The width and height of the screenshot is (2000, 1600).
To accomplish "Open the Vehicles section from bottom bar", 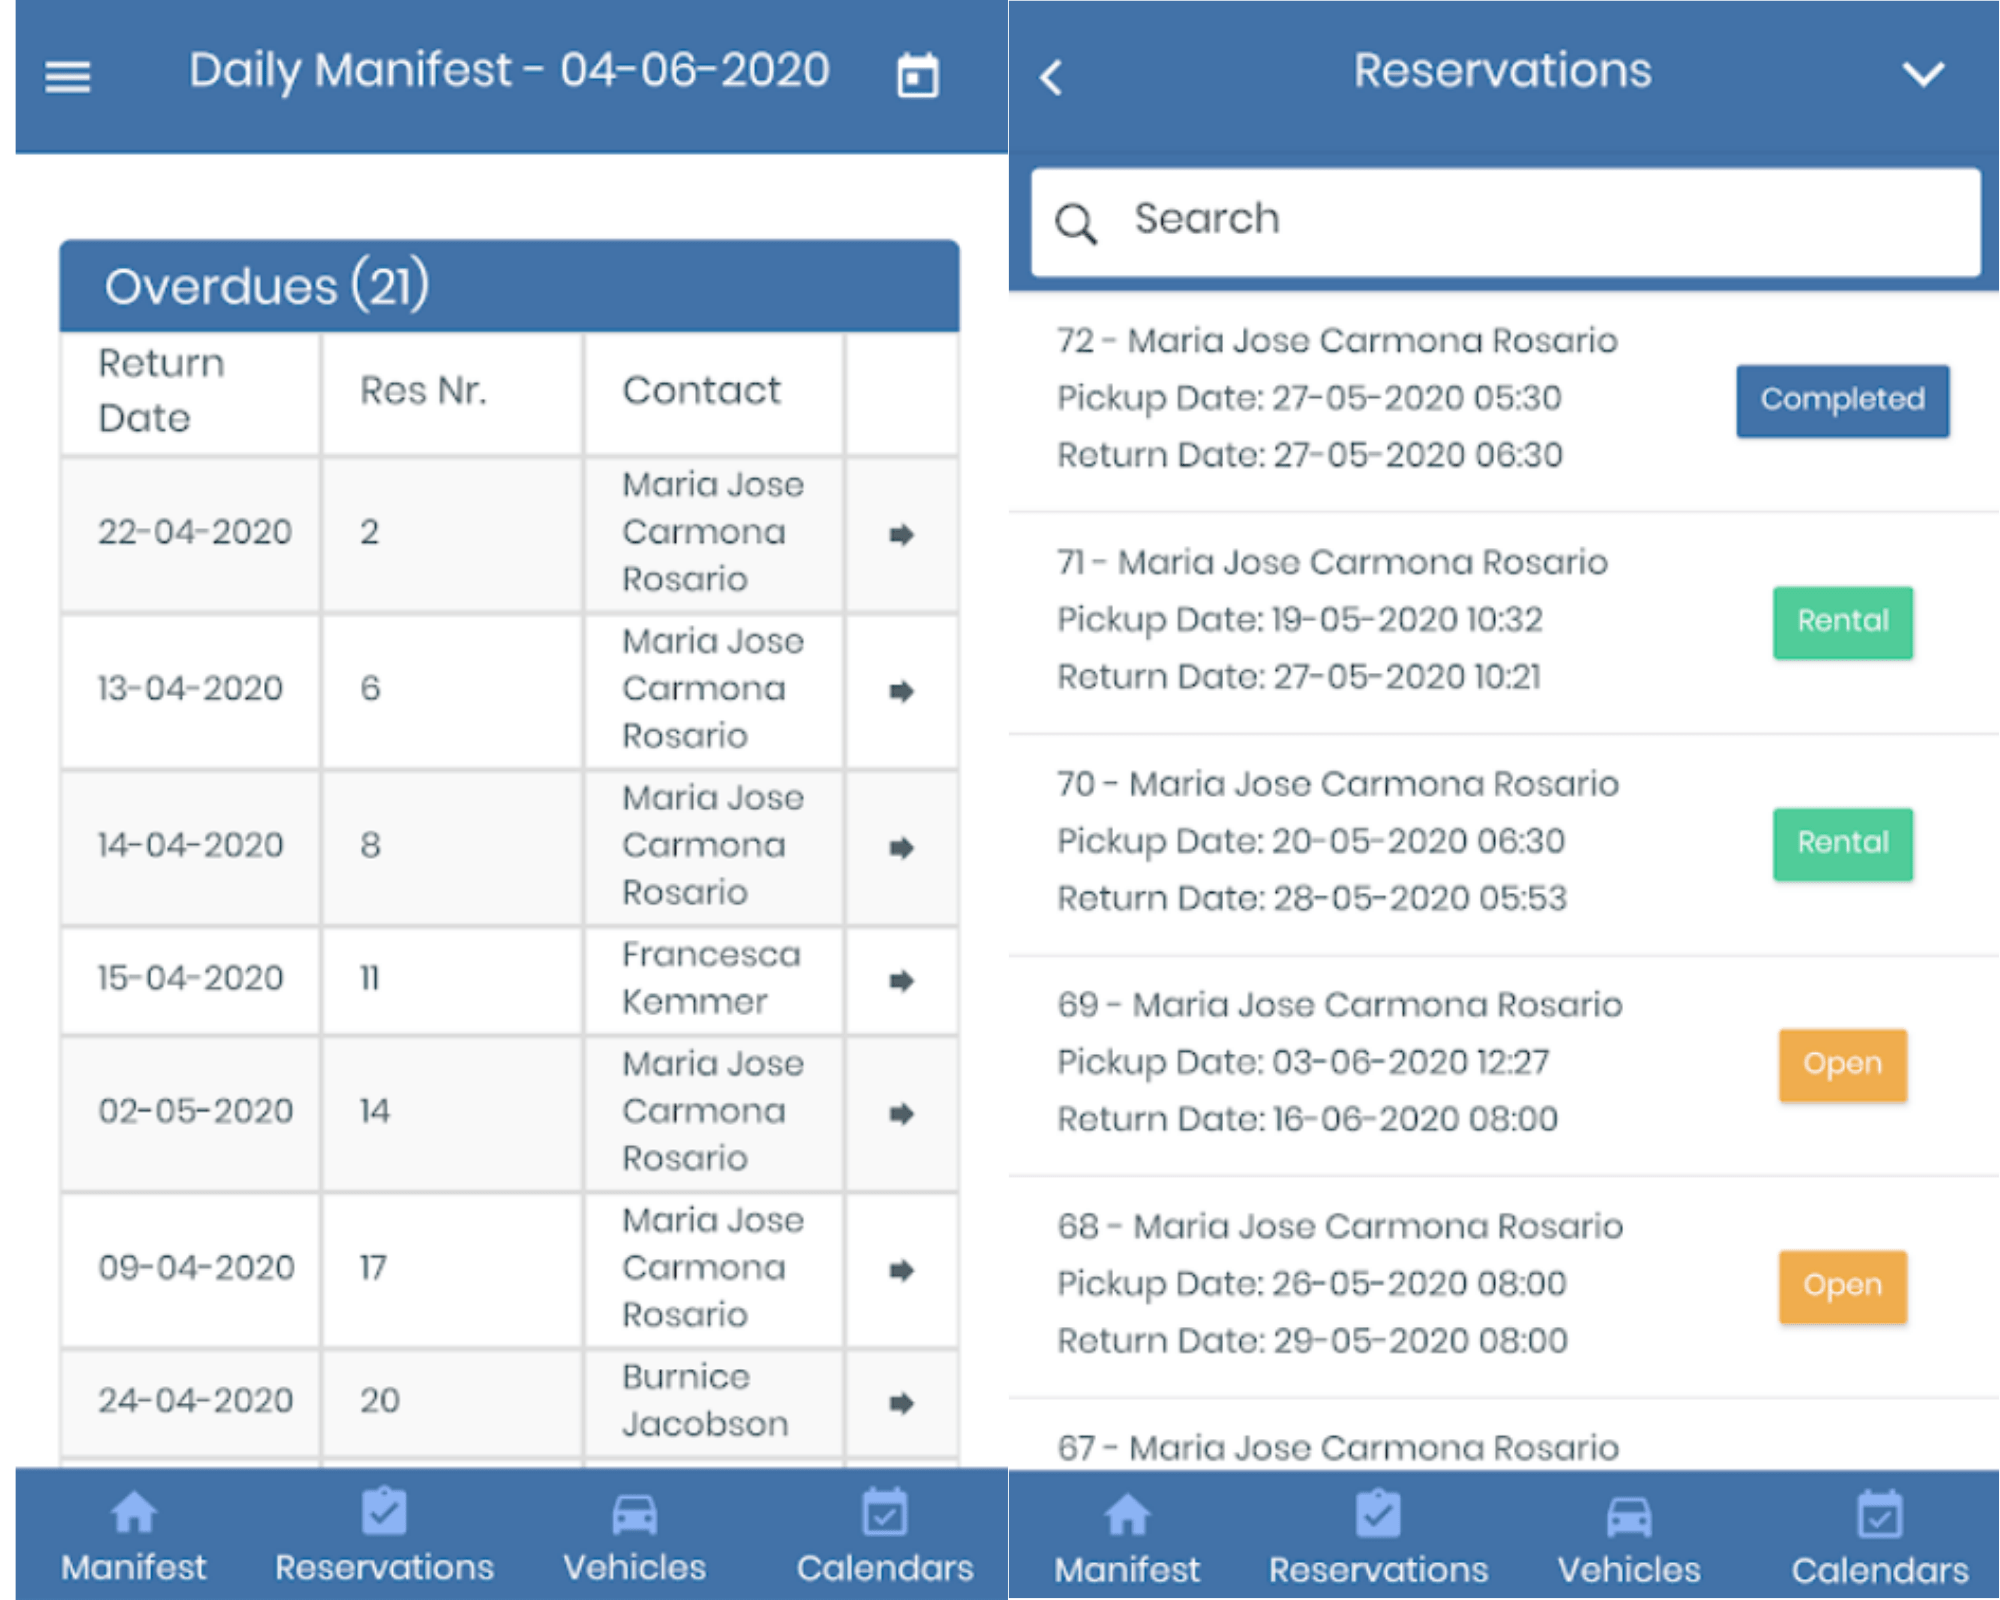I will point(634,1520).
